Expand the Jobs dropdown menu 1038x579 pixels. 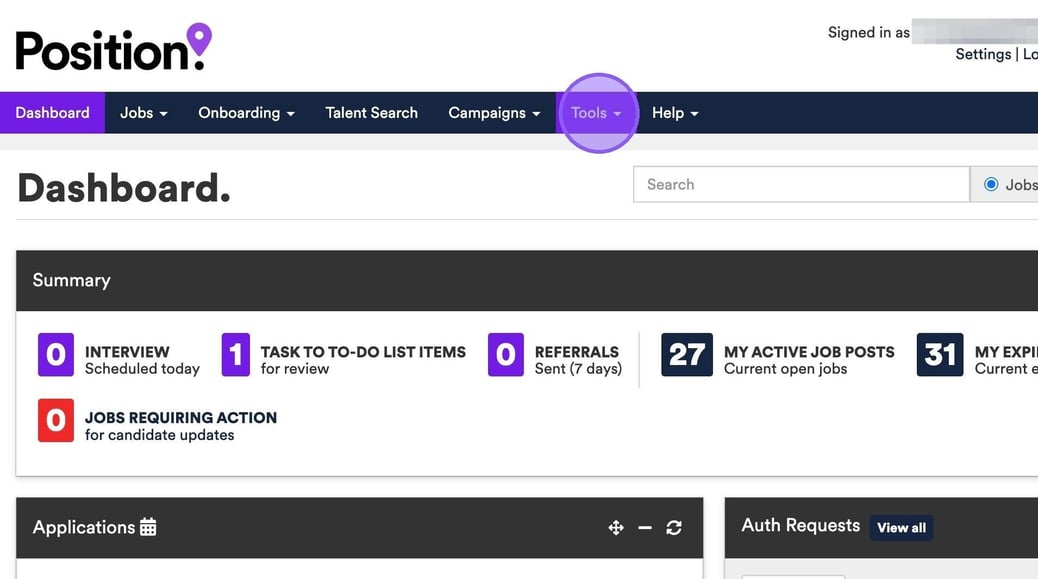click(x=143, y=113)
